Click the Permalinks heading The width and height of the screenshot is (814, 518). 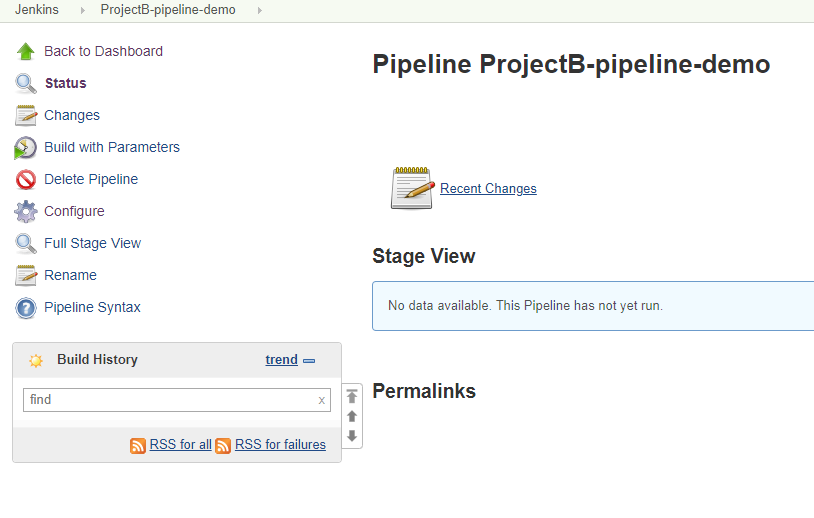[424, 391]
